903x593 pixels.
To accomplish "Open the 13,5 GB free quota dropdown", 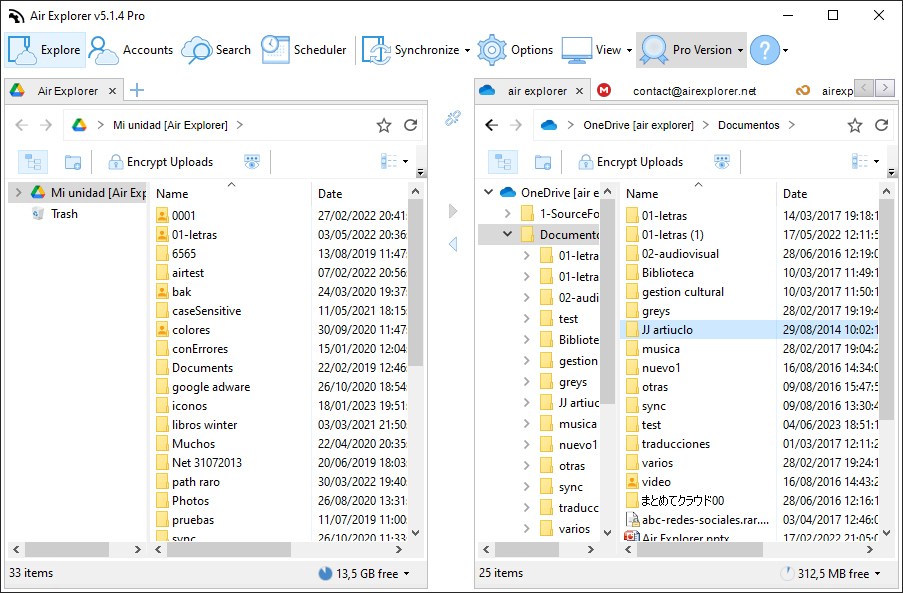I will pyautogui.click(x=364, y=573).
